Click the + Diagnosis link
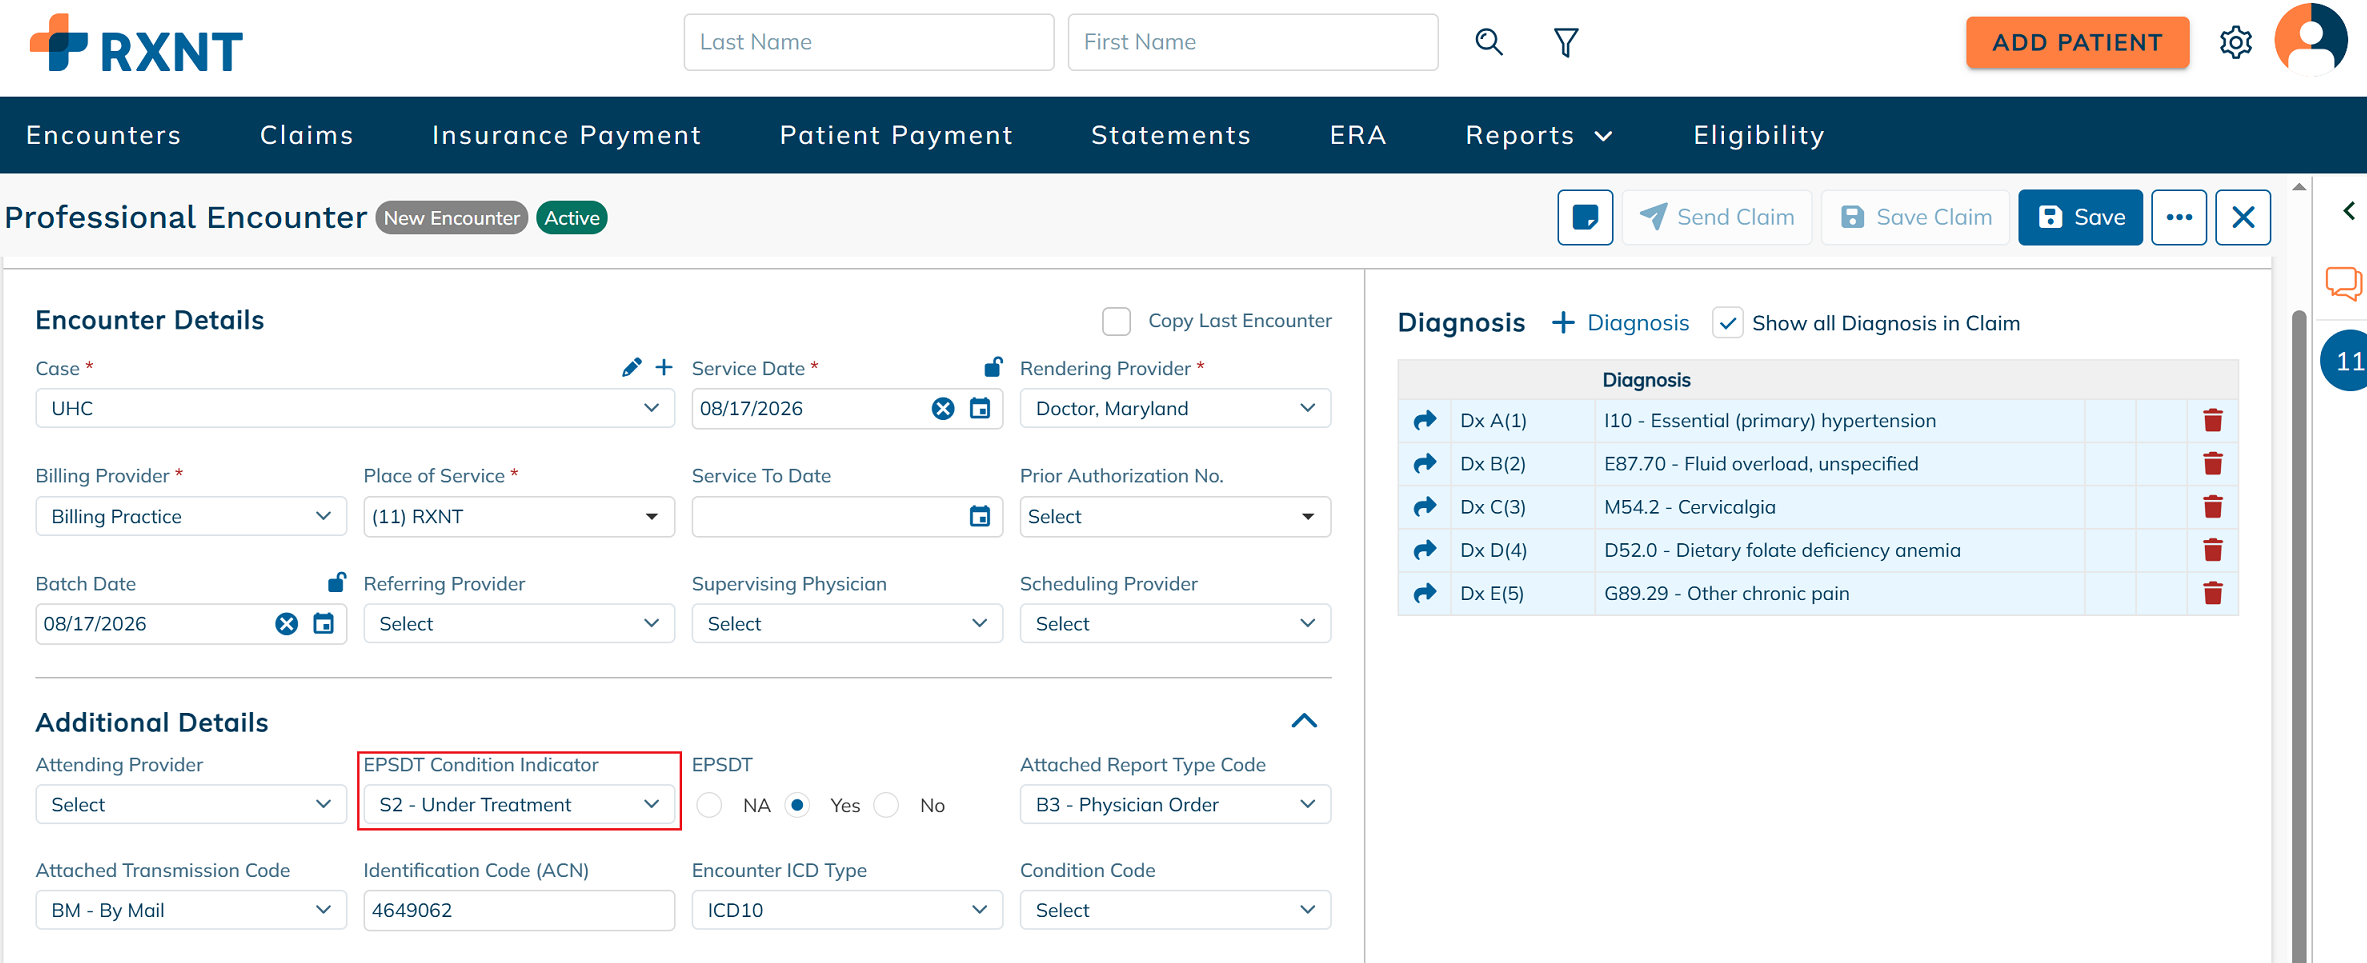This screenshot has width=2367, height=963. 1620,323
